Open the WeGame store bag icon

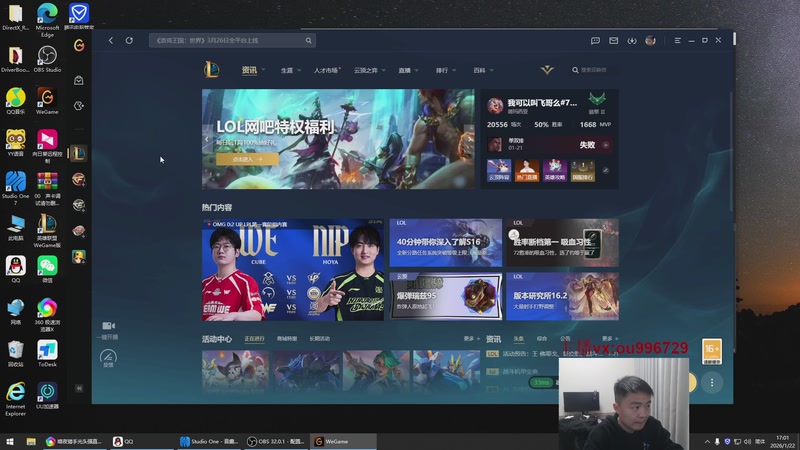click(79, 80)
